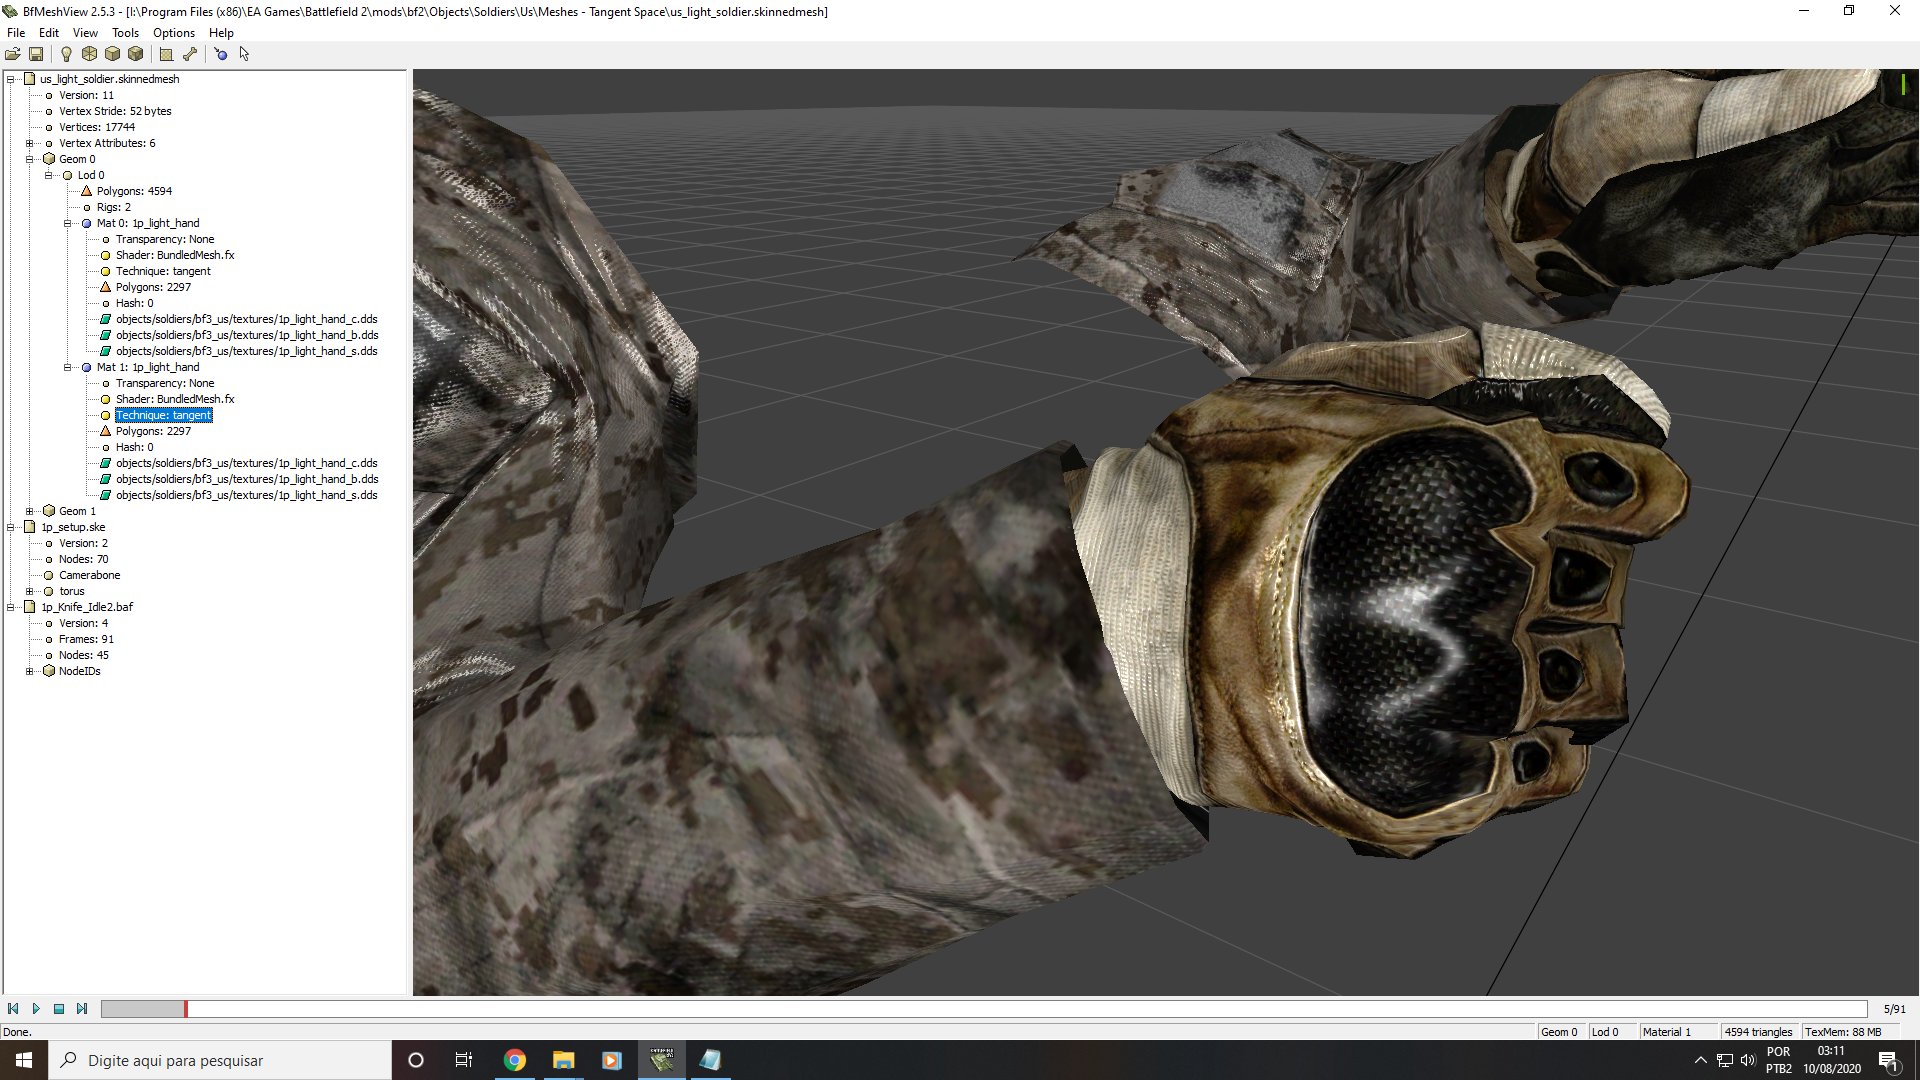
Task: Click the green texture icon of Mat 0 _c.dds
Action: (x=105, y=319)
